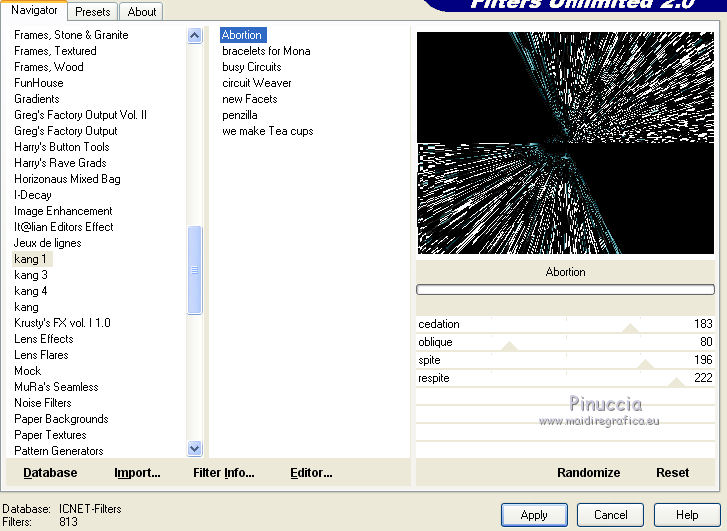
Task: Click the Apply button
Action: coord(534,515)
